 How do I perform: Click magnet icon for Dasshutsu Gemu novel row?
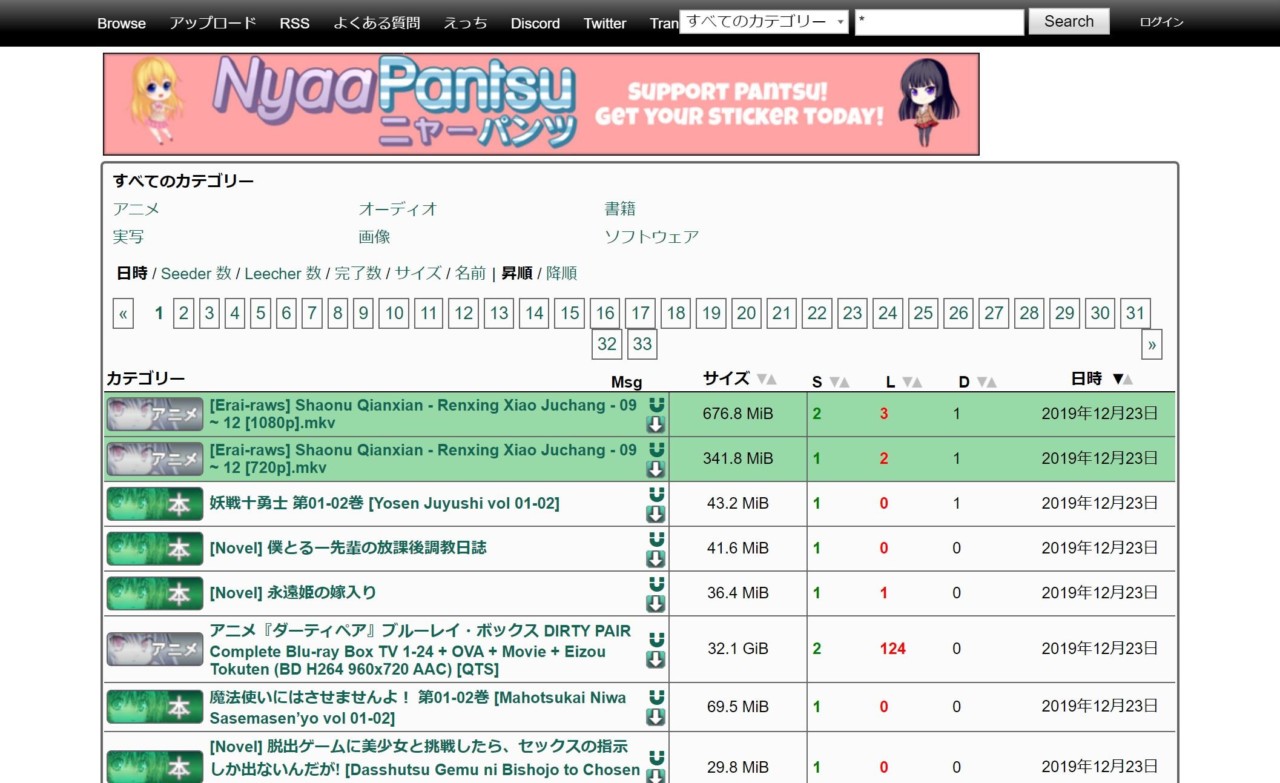[x=656, y=758]
